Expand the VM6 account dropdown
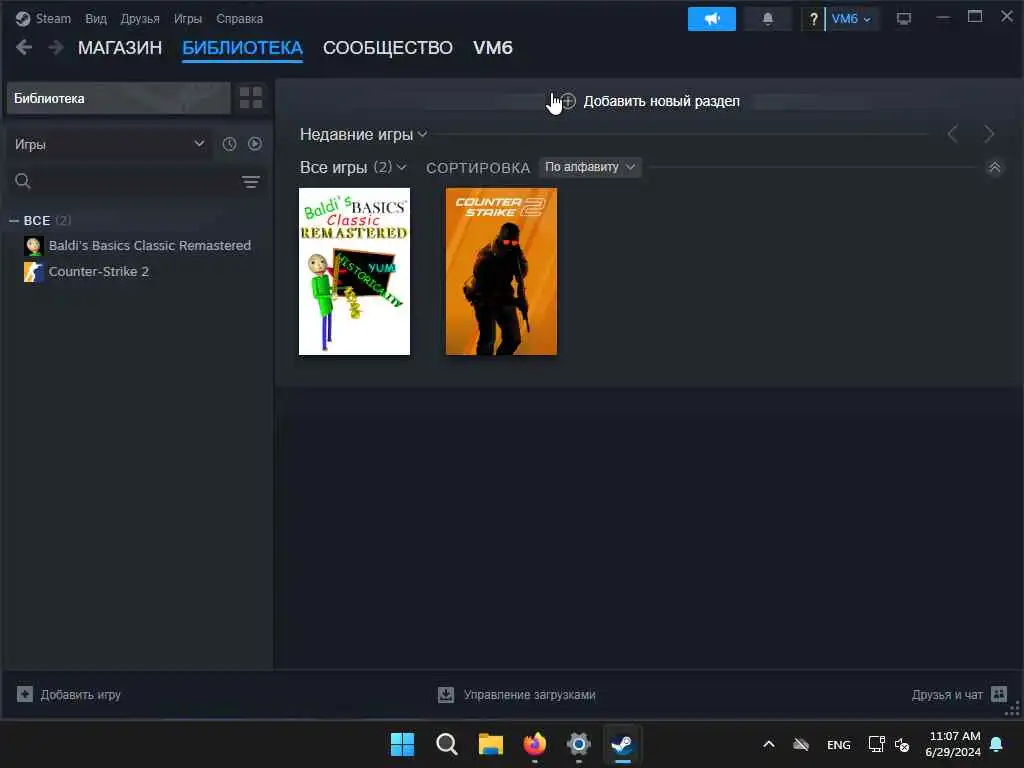Viewport: 1024px width, 768px height. (x=852, y=19)
